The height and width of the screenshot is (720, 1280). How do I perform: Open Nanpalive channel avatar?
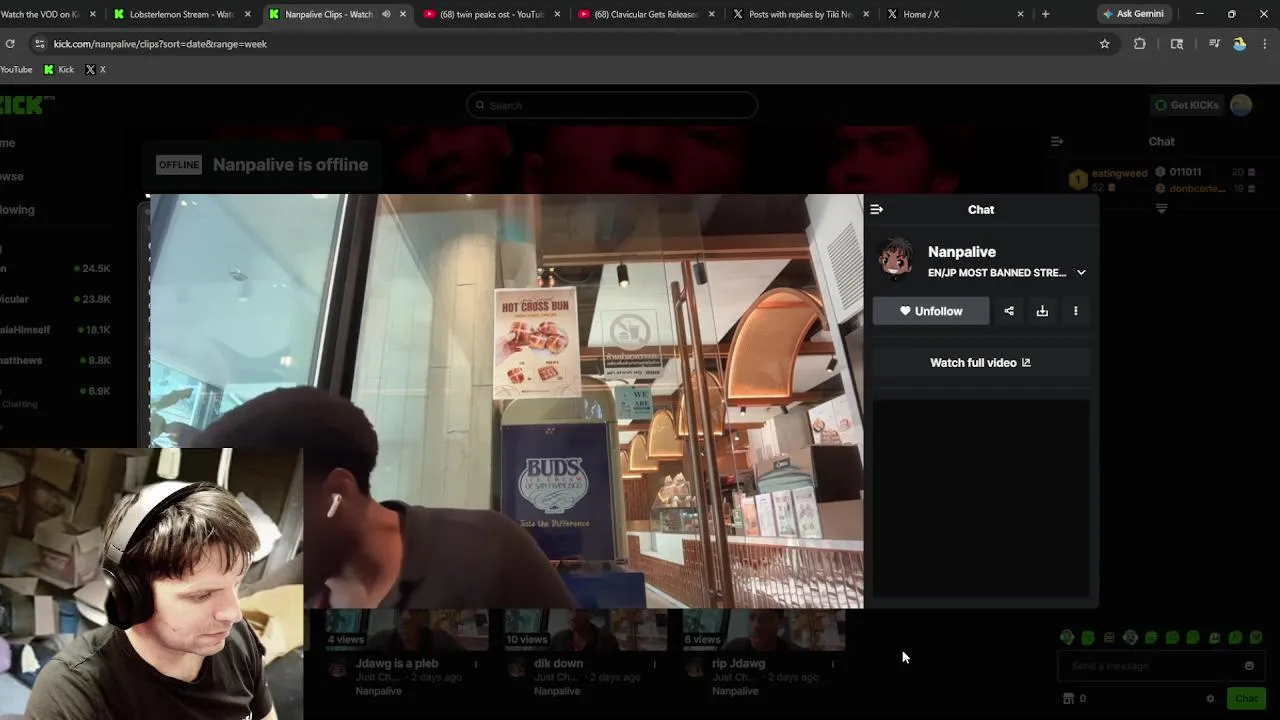[x=896, y=259]
